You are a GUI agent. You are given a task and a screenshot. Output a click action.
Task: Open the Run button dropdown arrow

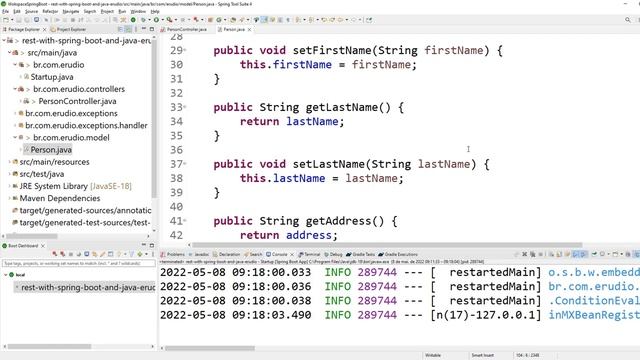point(162,20)
